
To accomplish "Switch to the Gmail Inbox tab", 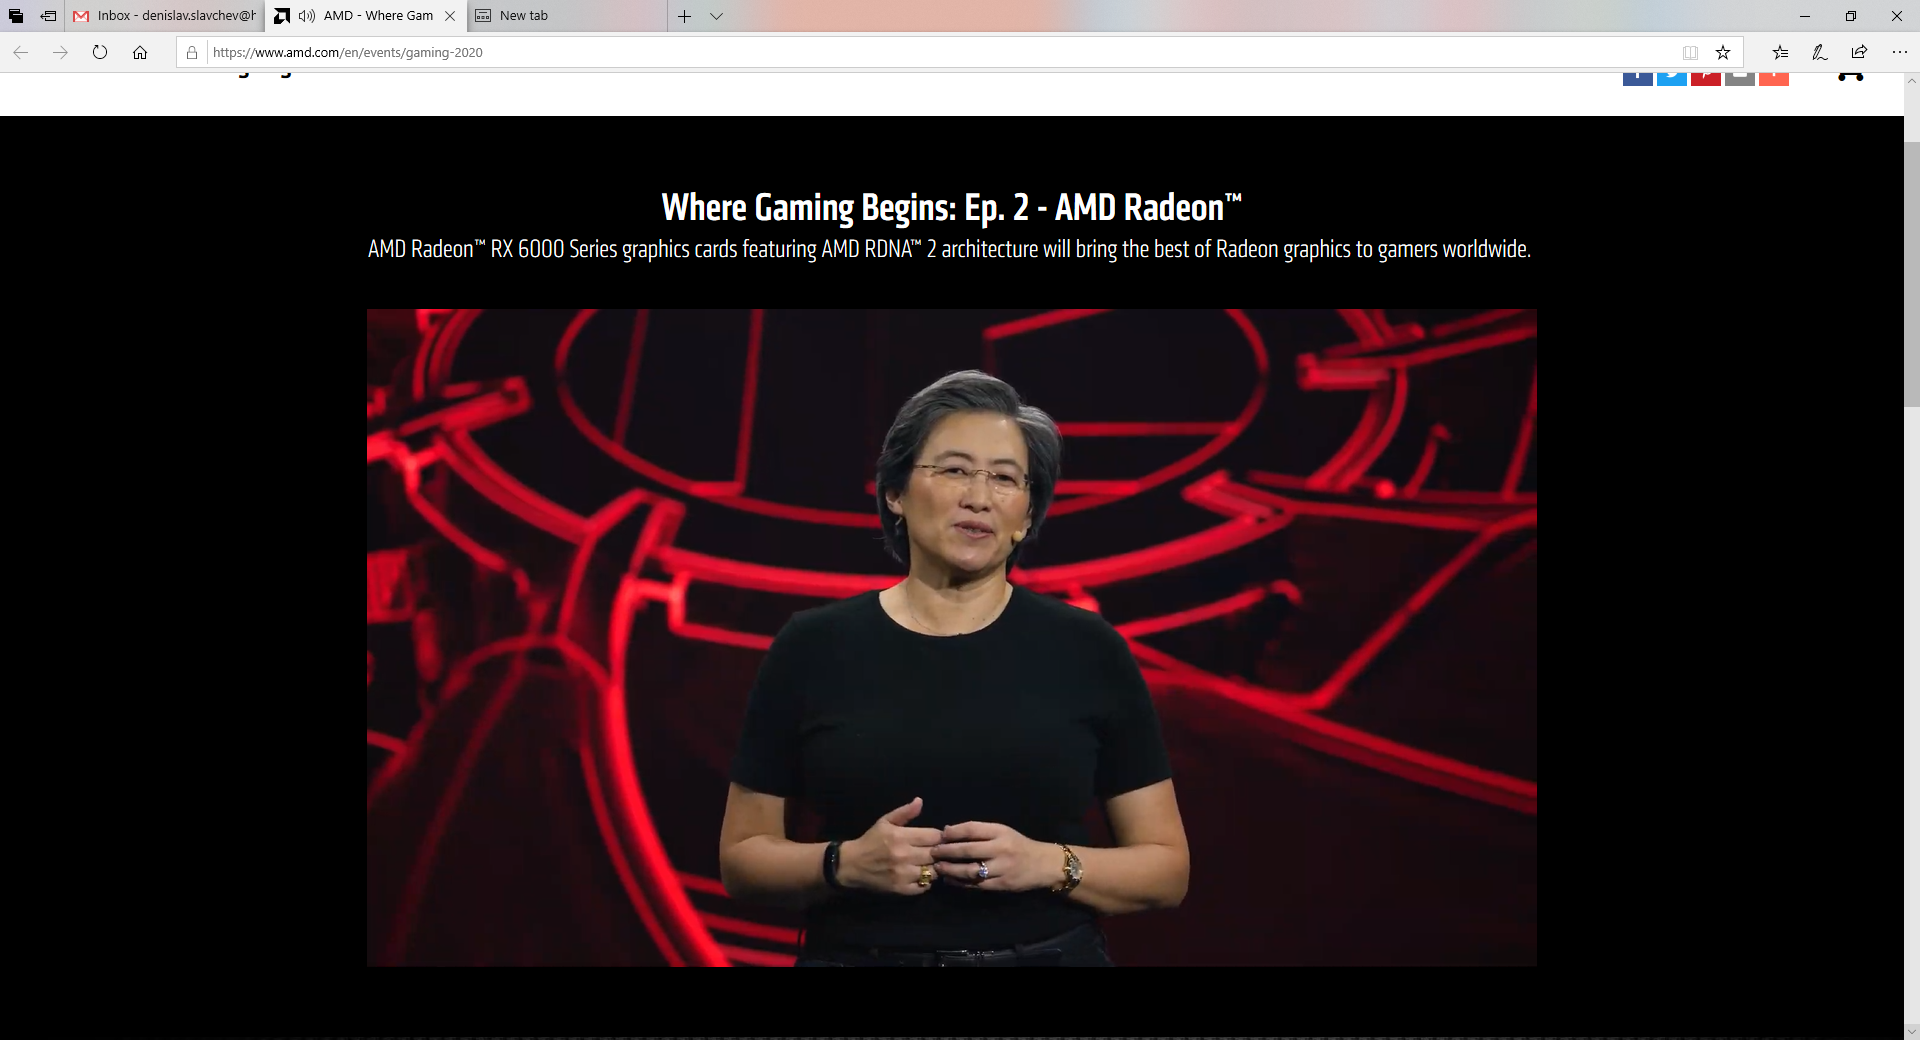I will point(165,16).
